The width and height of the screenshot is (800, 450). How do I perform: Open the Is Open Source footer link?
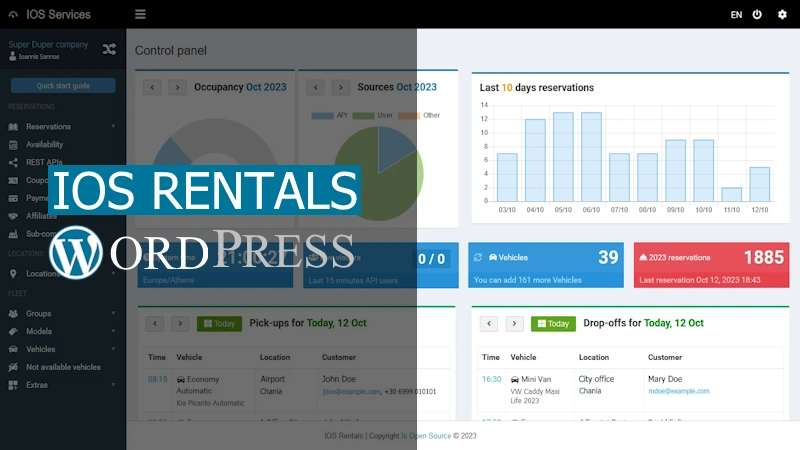426,436
